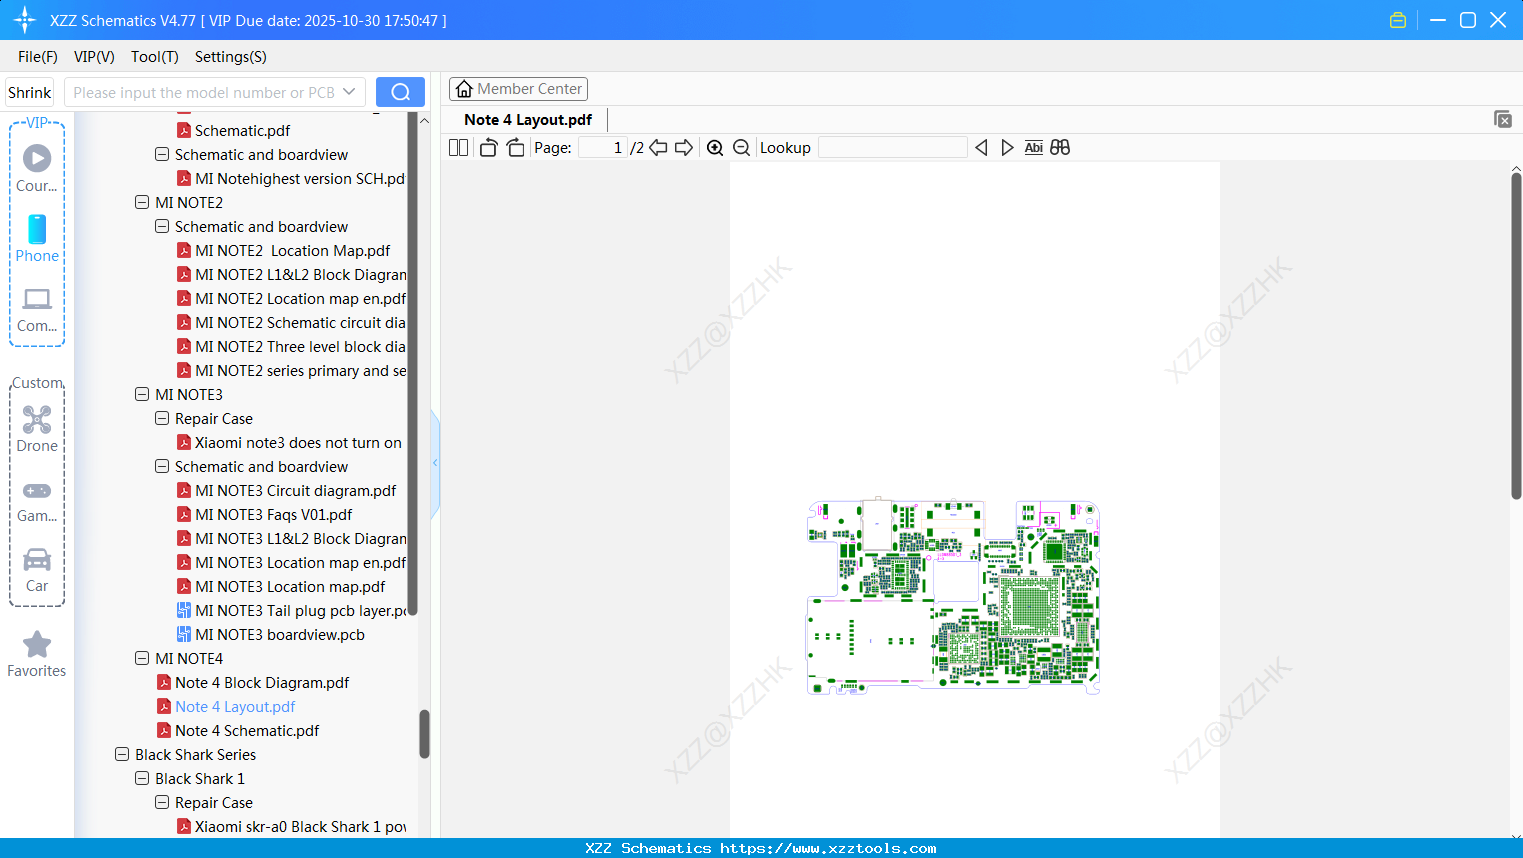Open MI NOTE3 boardview.pcb
Image resolution: width=1523 pixels, height=858 pixels.
click(x=271, y=634)
